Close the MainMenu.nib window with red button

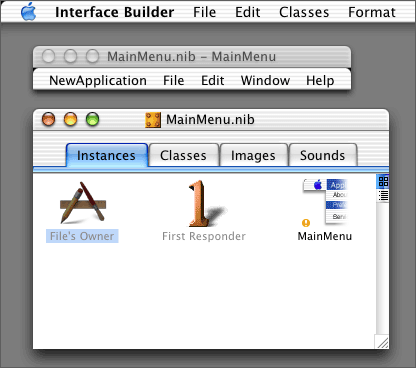tap(49, 119)
